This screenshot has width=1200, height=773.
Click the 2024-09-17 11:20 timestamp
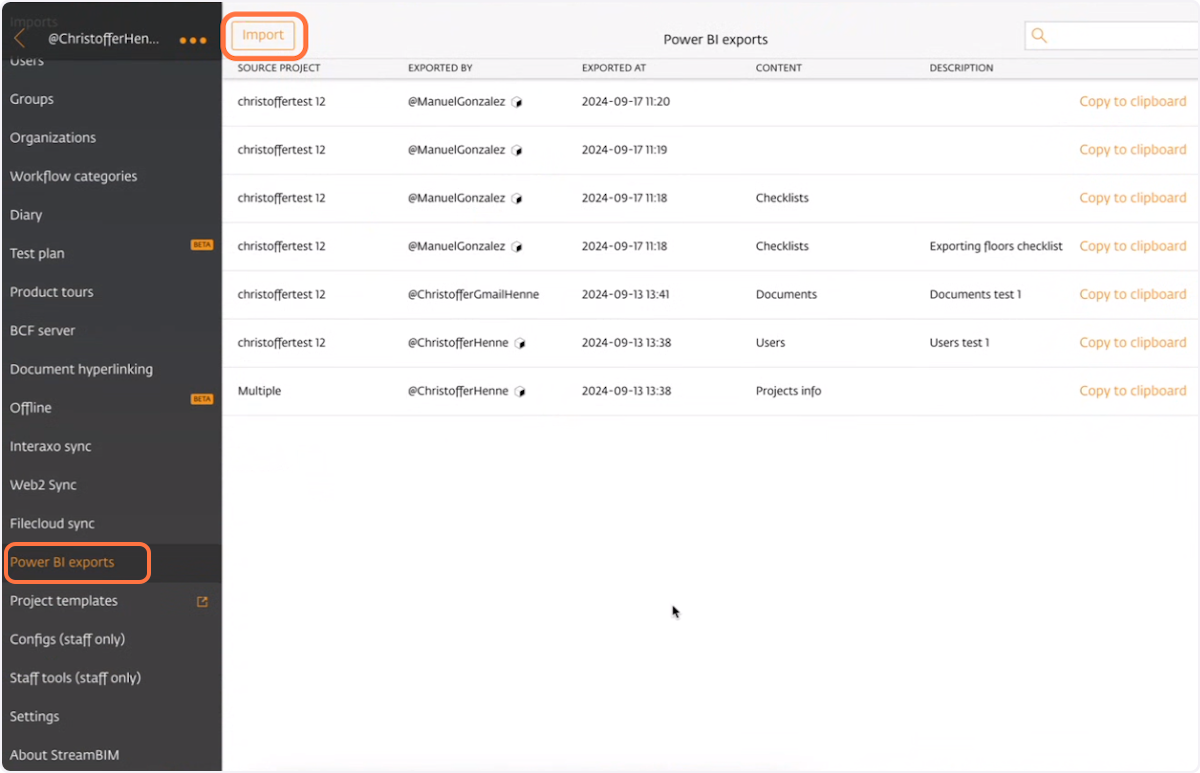tap(626, 101)
